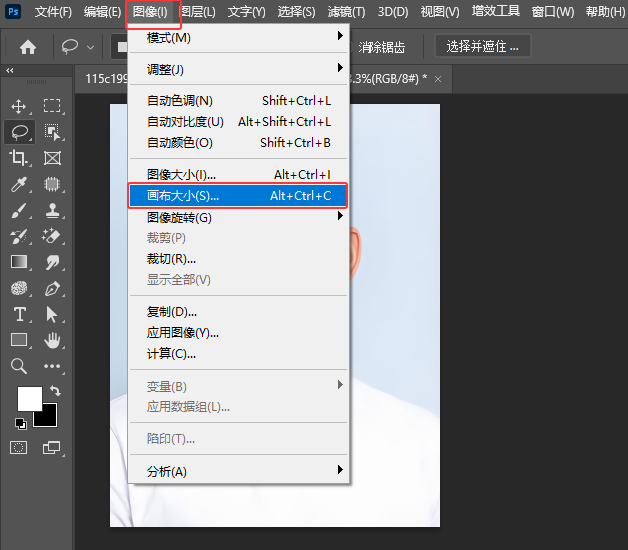Choose 复制(D)... menu item

click(239, 312)
